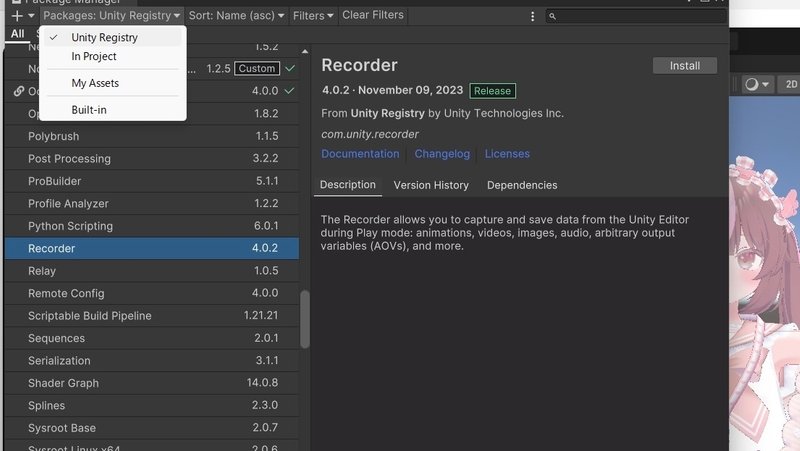Click the plus add package icon
Image resolution: width=800 pixels, height=451 pixels.
point(17,16)
